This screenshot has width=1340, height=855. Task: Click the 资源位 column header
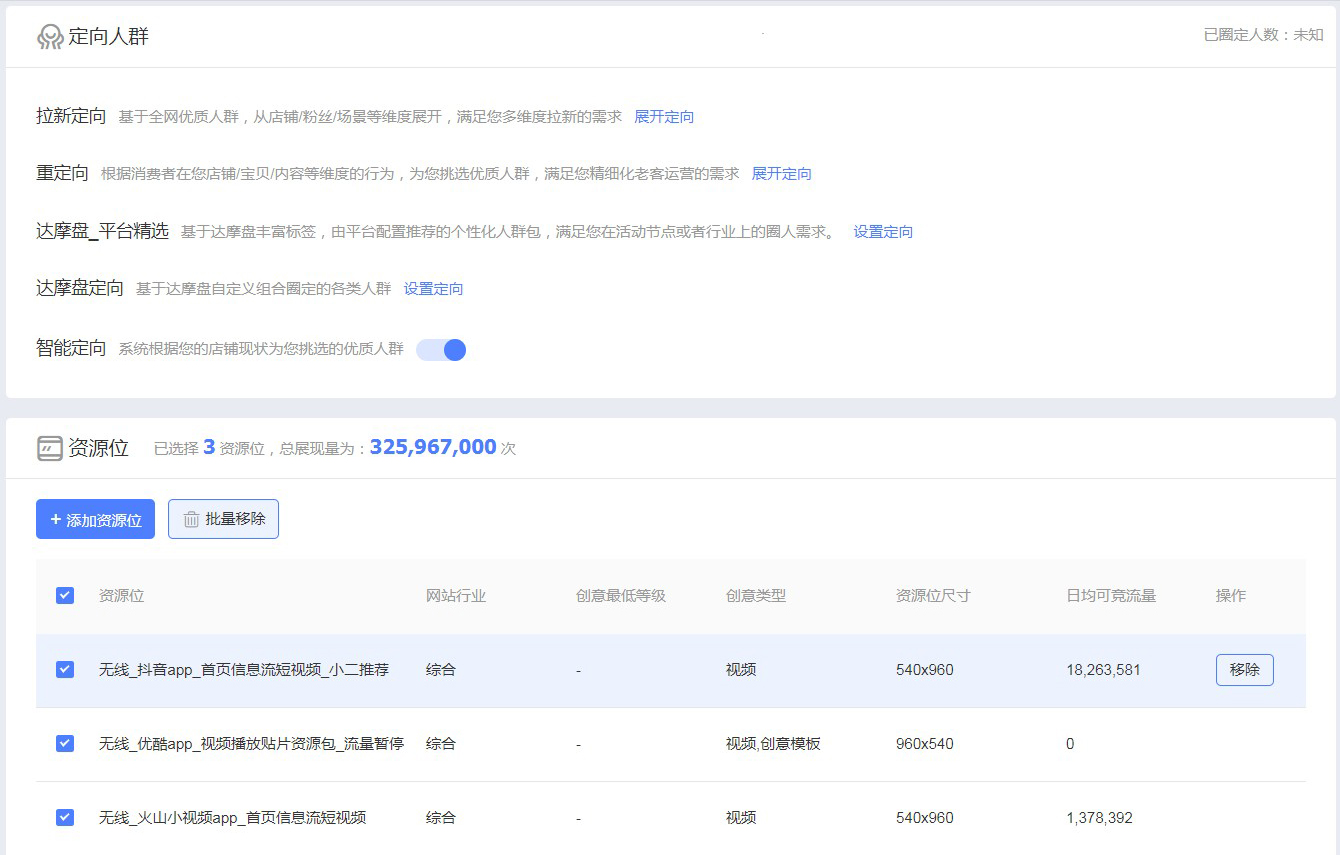coord(121,595)
